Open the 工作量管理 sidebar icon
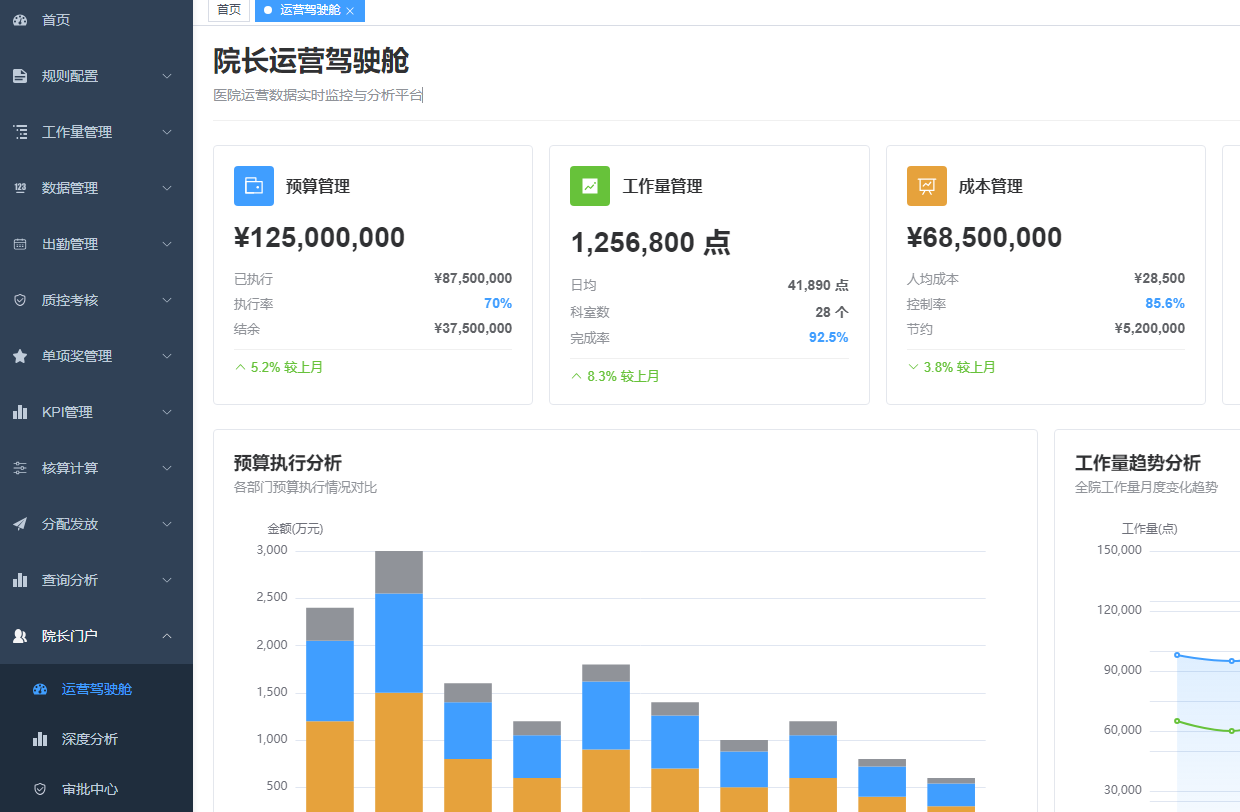This screenshot has height=812, width=1240. coord(21,131)
